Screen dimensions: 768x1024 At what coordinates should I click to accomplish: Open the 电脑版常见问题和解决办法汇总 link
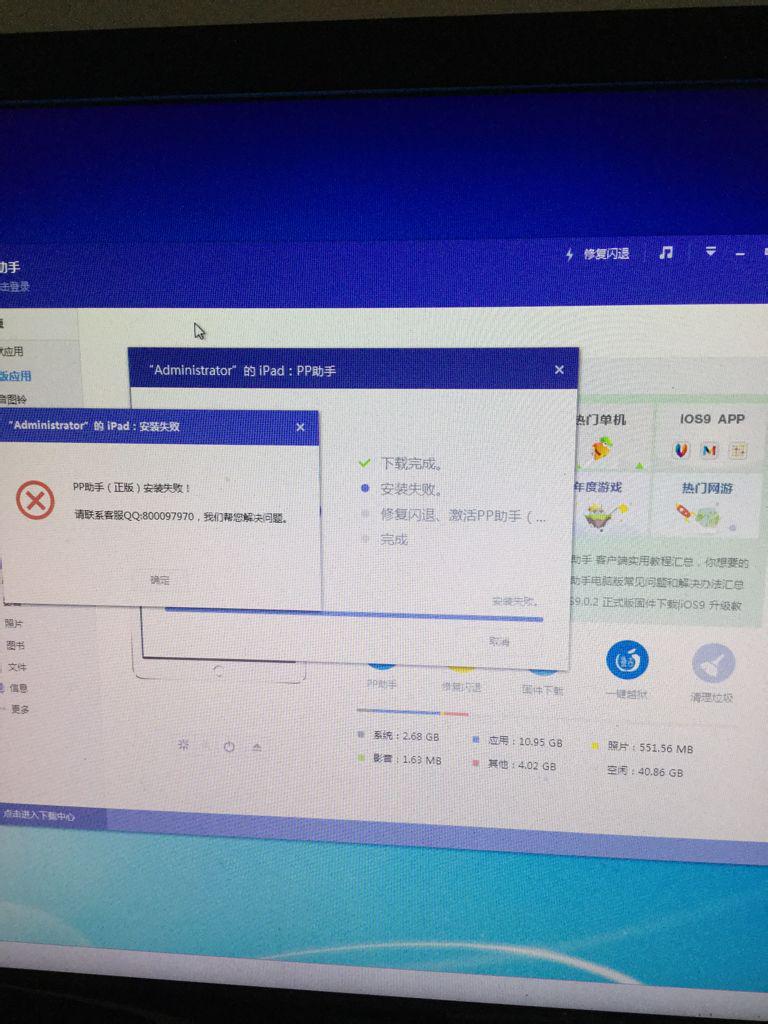[656, 583]
